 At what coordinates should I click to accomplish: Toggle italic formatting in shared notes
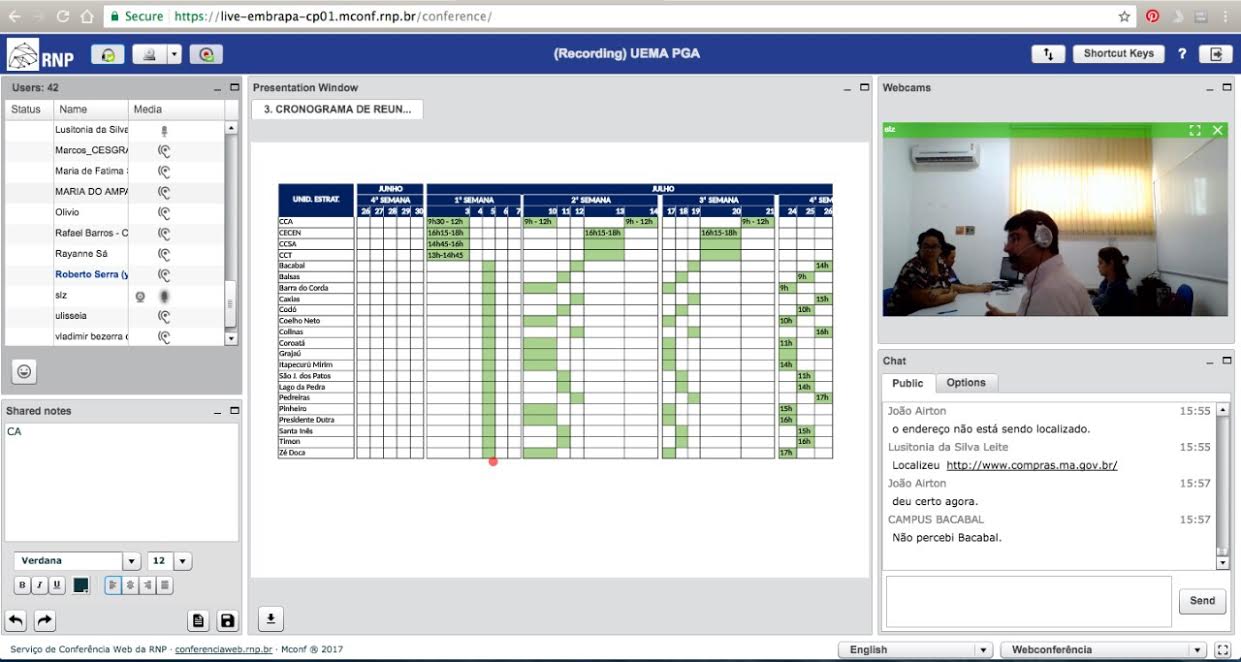point(39,586)
